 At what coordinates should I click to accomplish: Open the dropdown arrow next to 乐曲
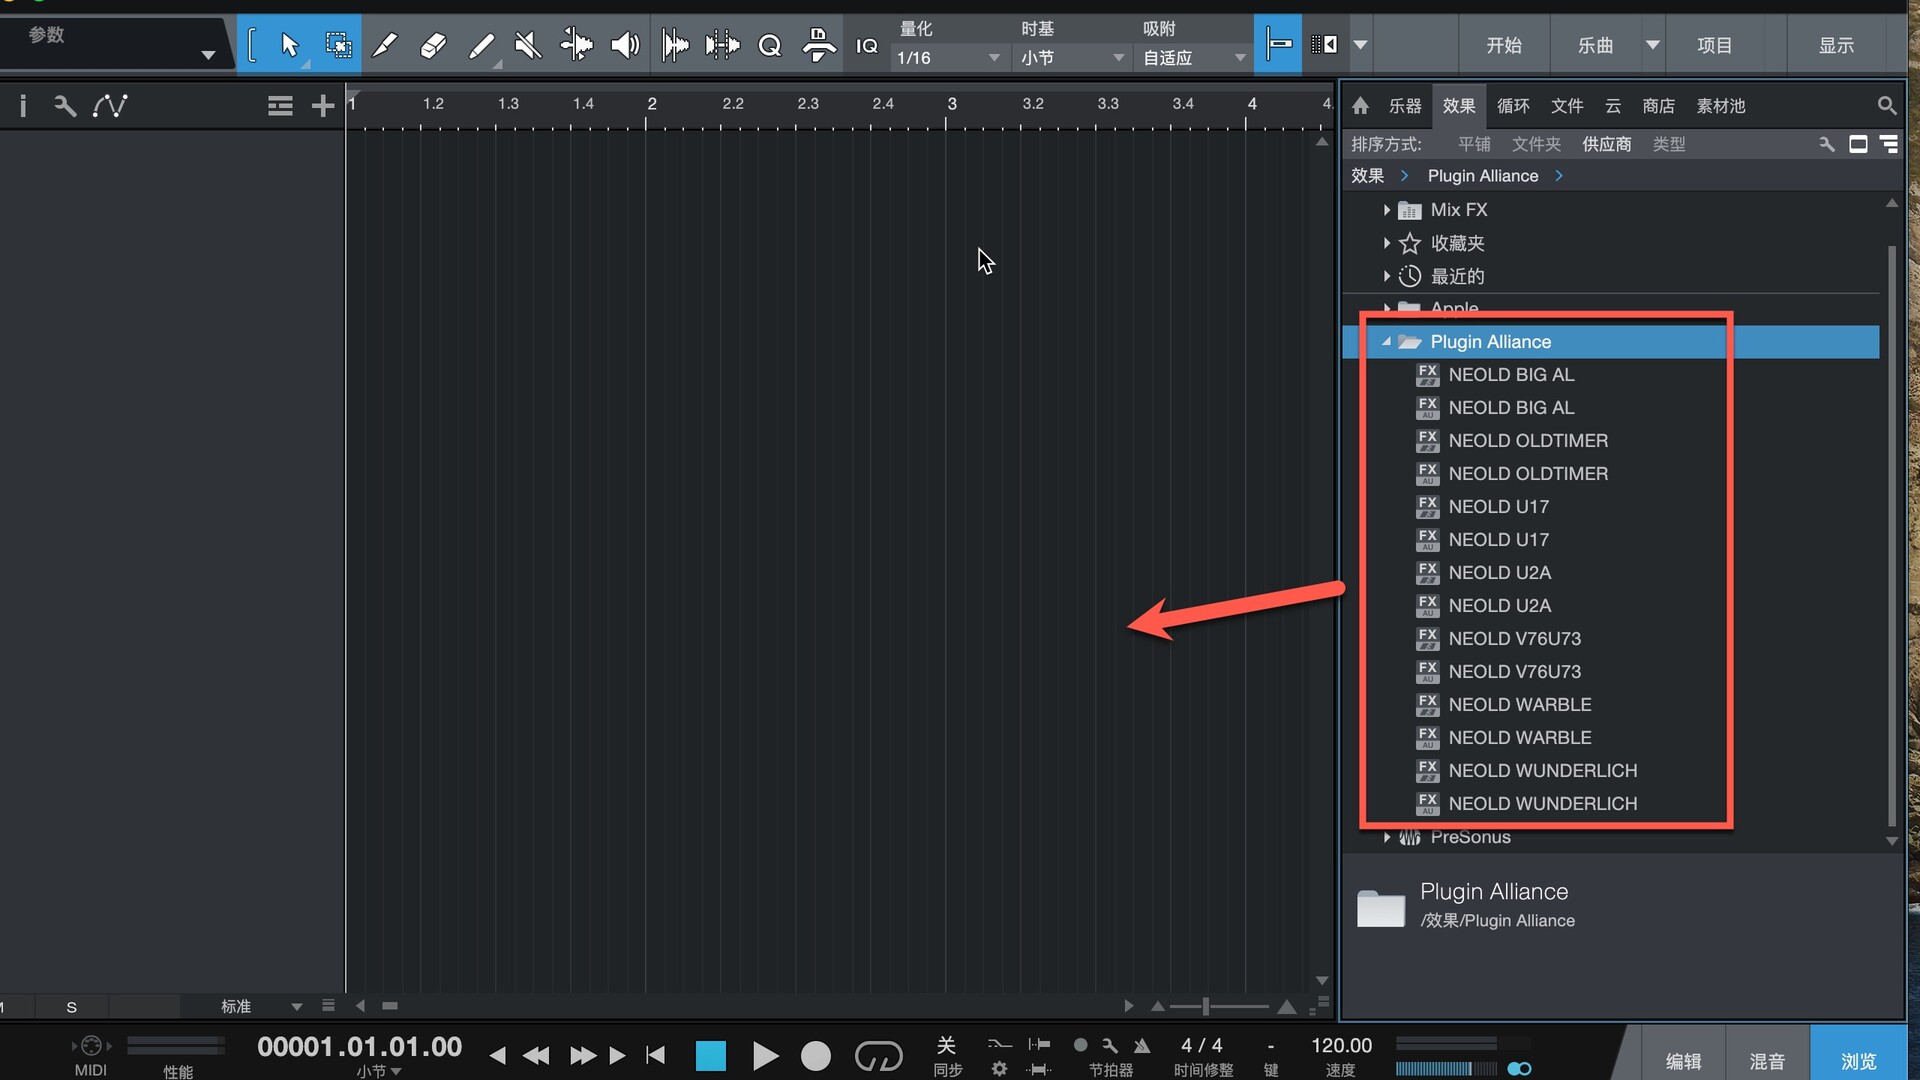click(x=1653, y=45)
